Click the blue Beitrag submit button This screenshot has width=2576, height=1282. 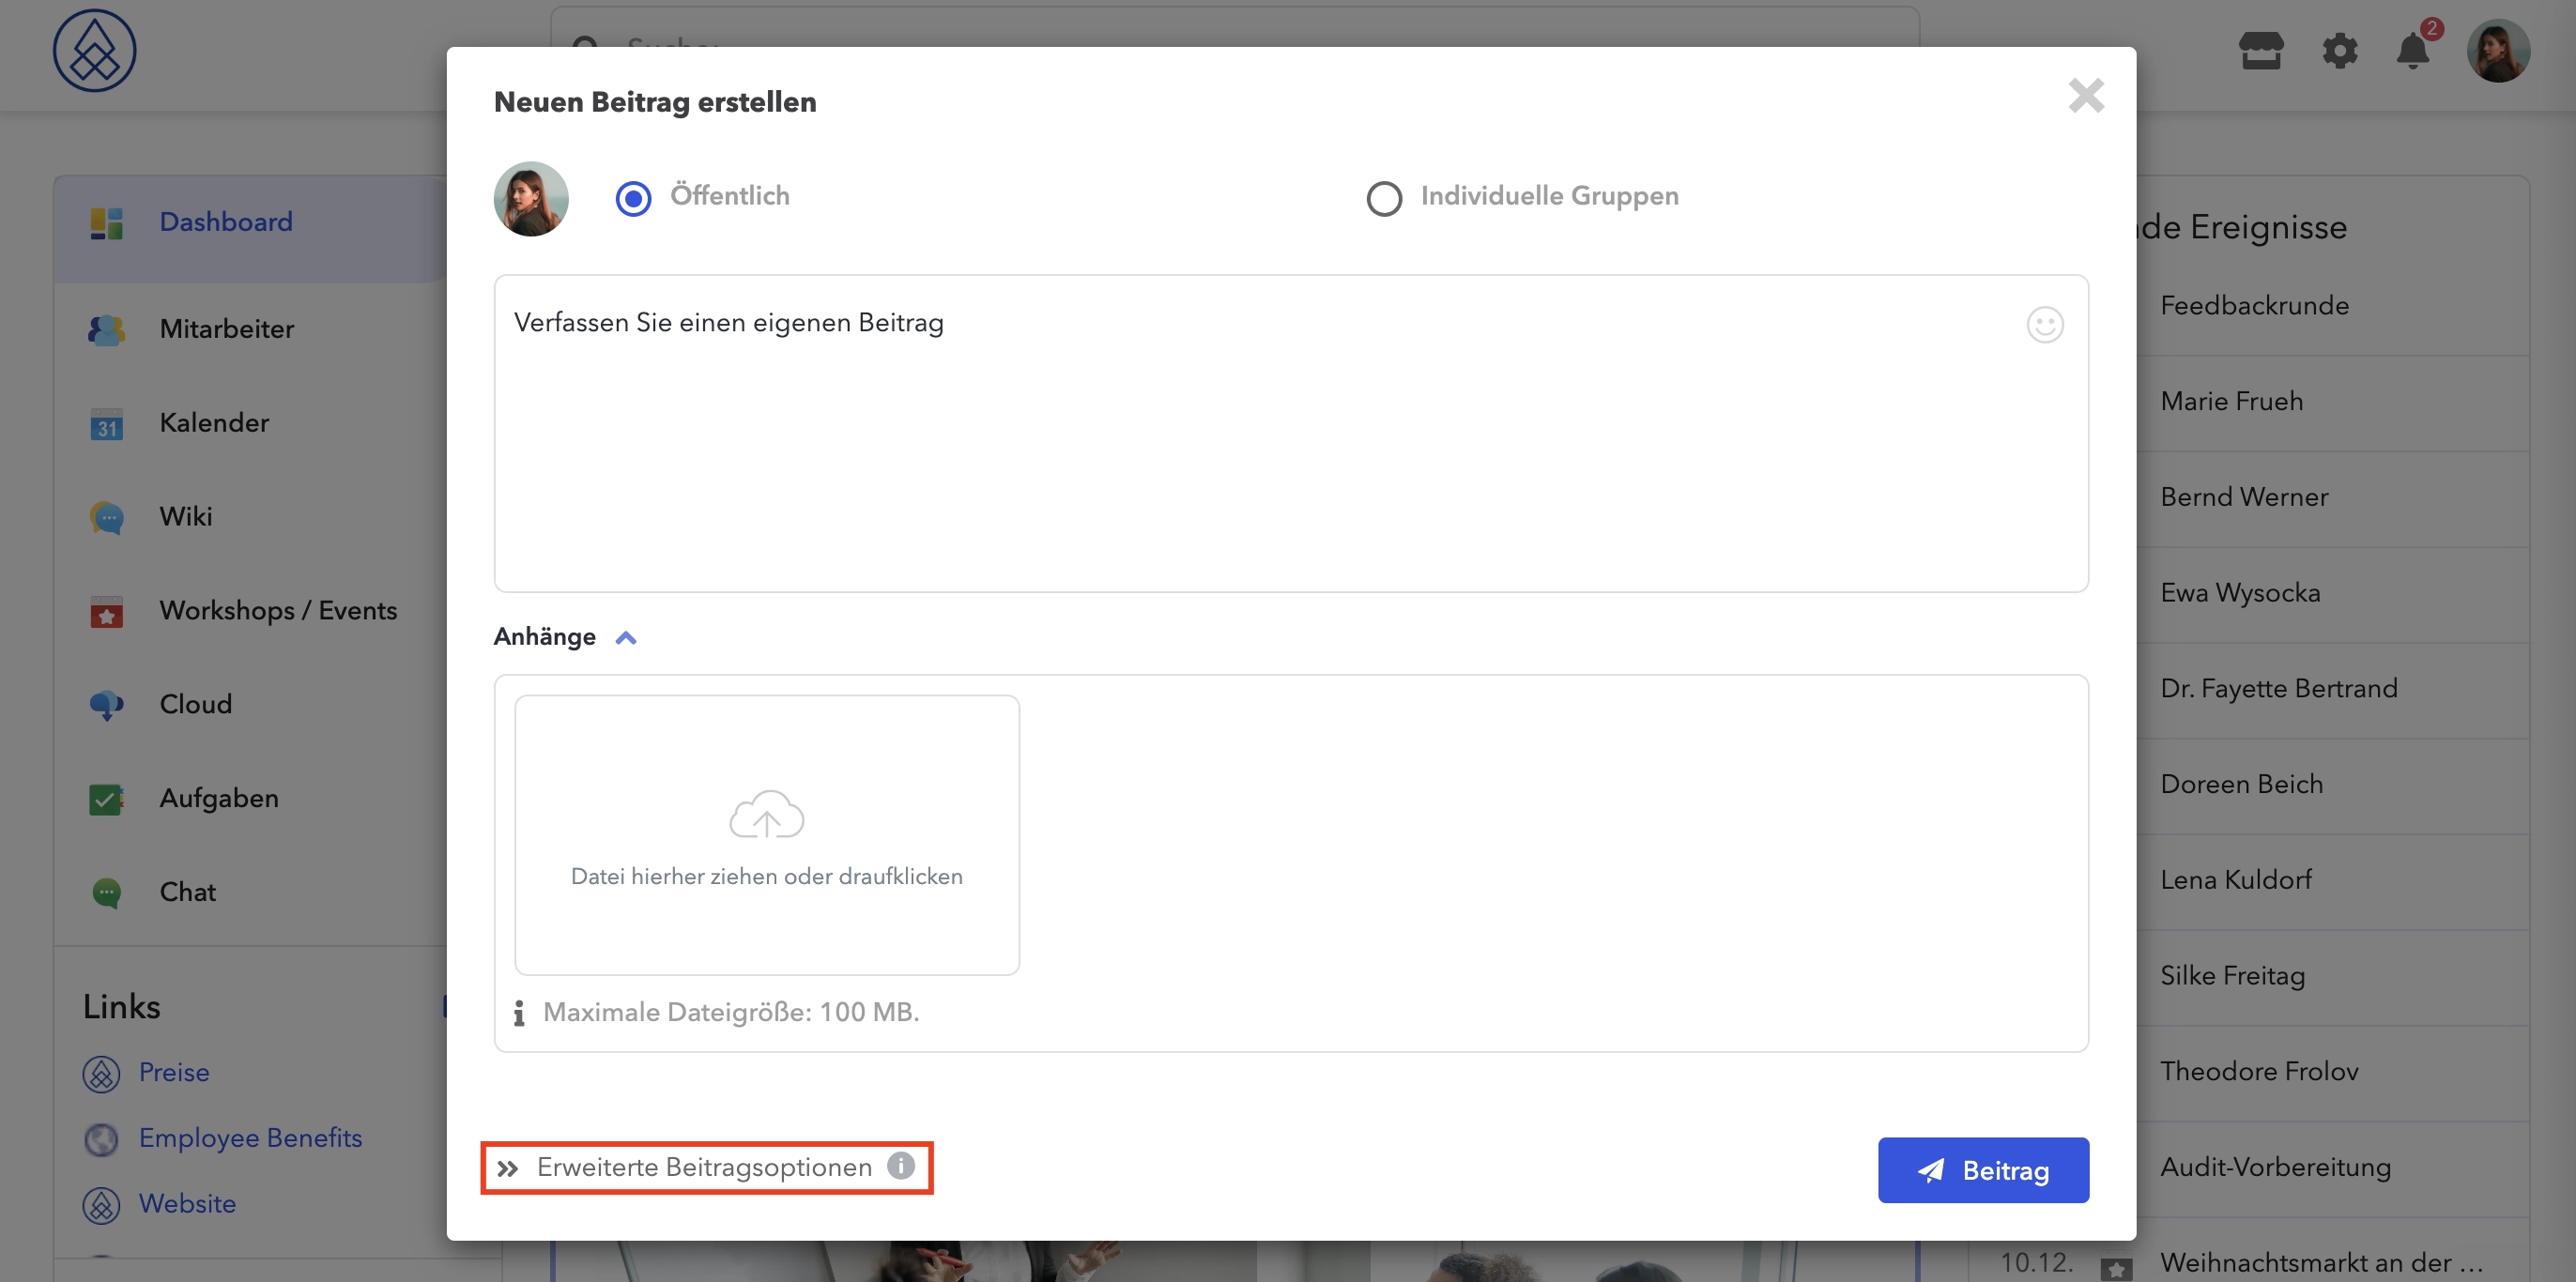point(1982,1170)
